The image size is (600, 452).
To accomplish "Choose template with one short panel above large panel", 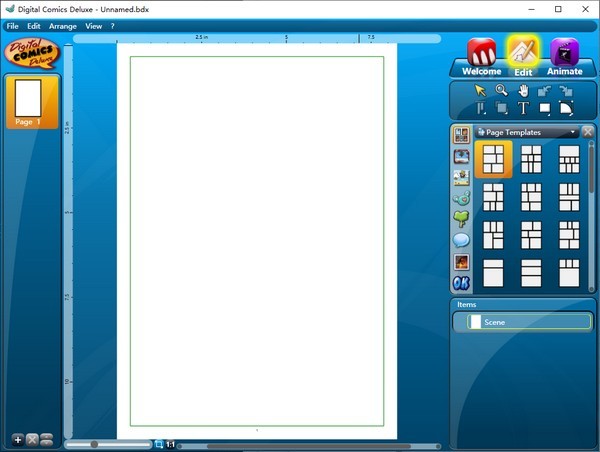I will 493,273.
